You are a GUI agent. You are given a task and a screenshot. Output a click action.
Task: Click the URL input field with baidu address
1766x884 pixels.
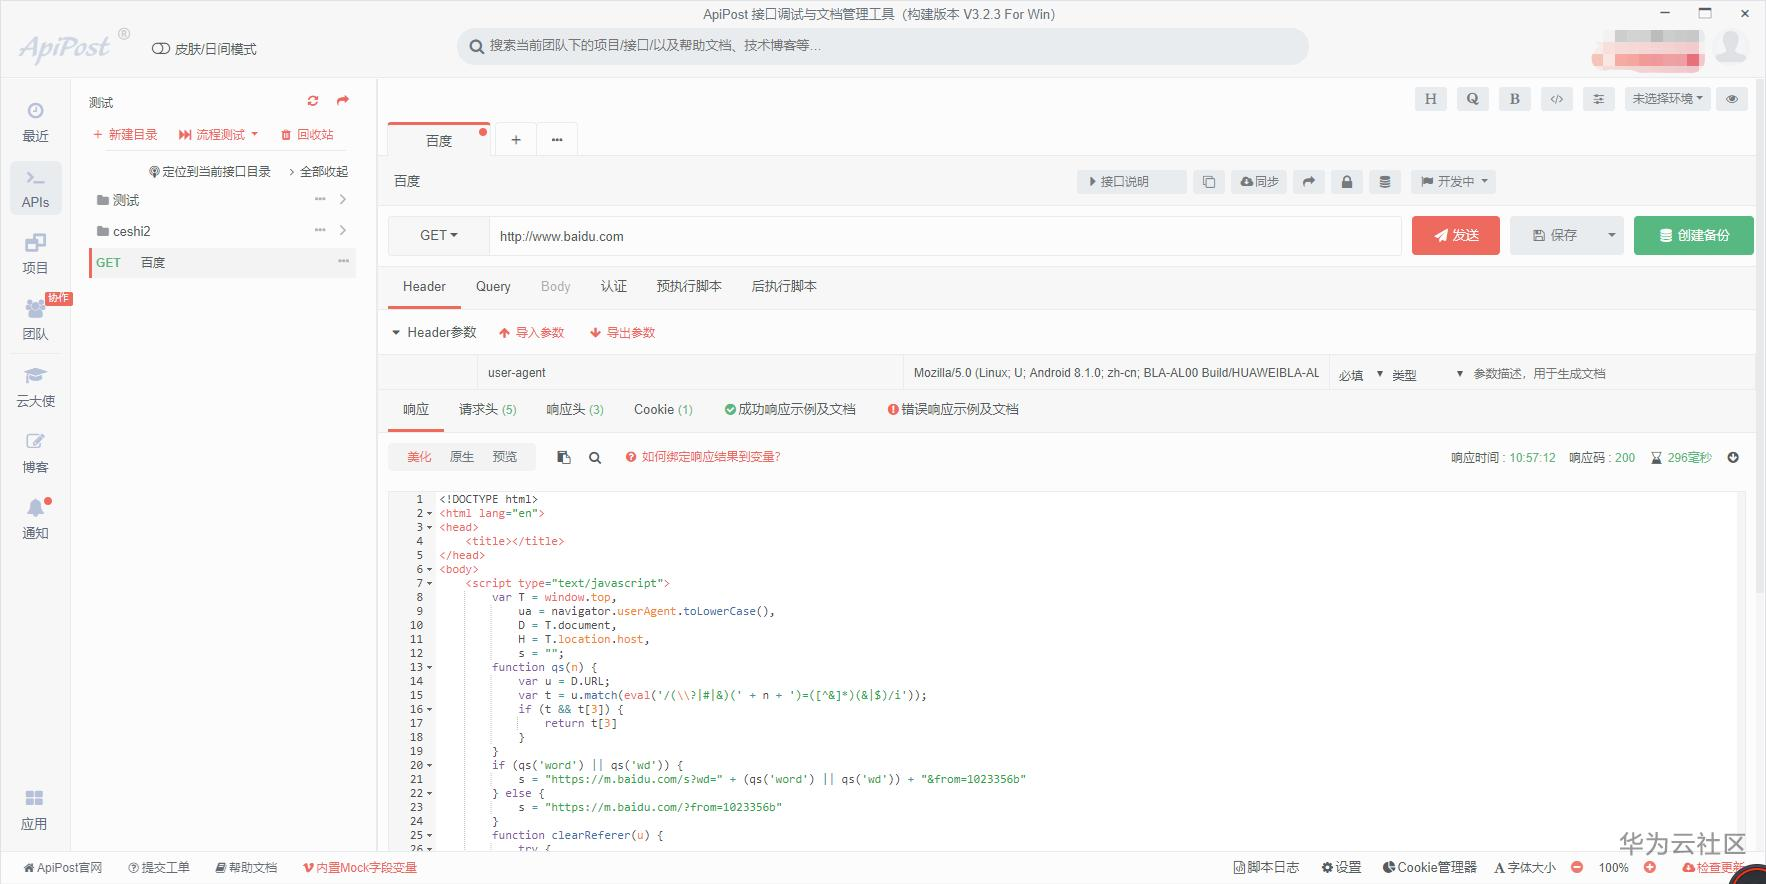(x=945, y=236)
